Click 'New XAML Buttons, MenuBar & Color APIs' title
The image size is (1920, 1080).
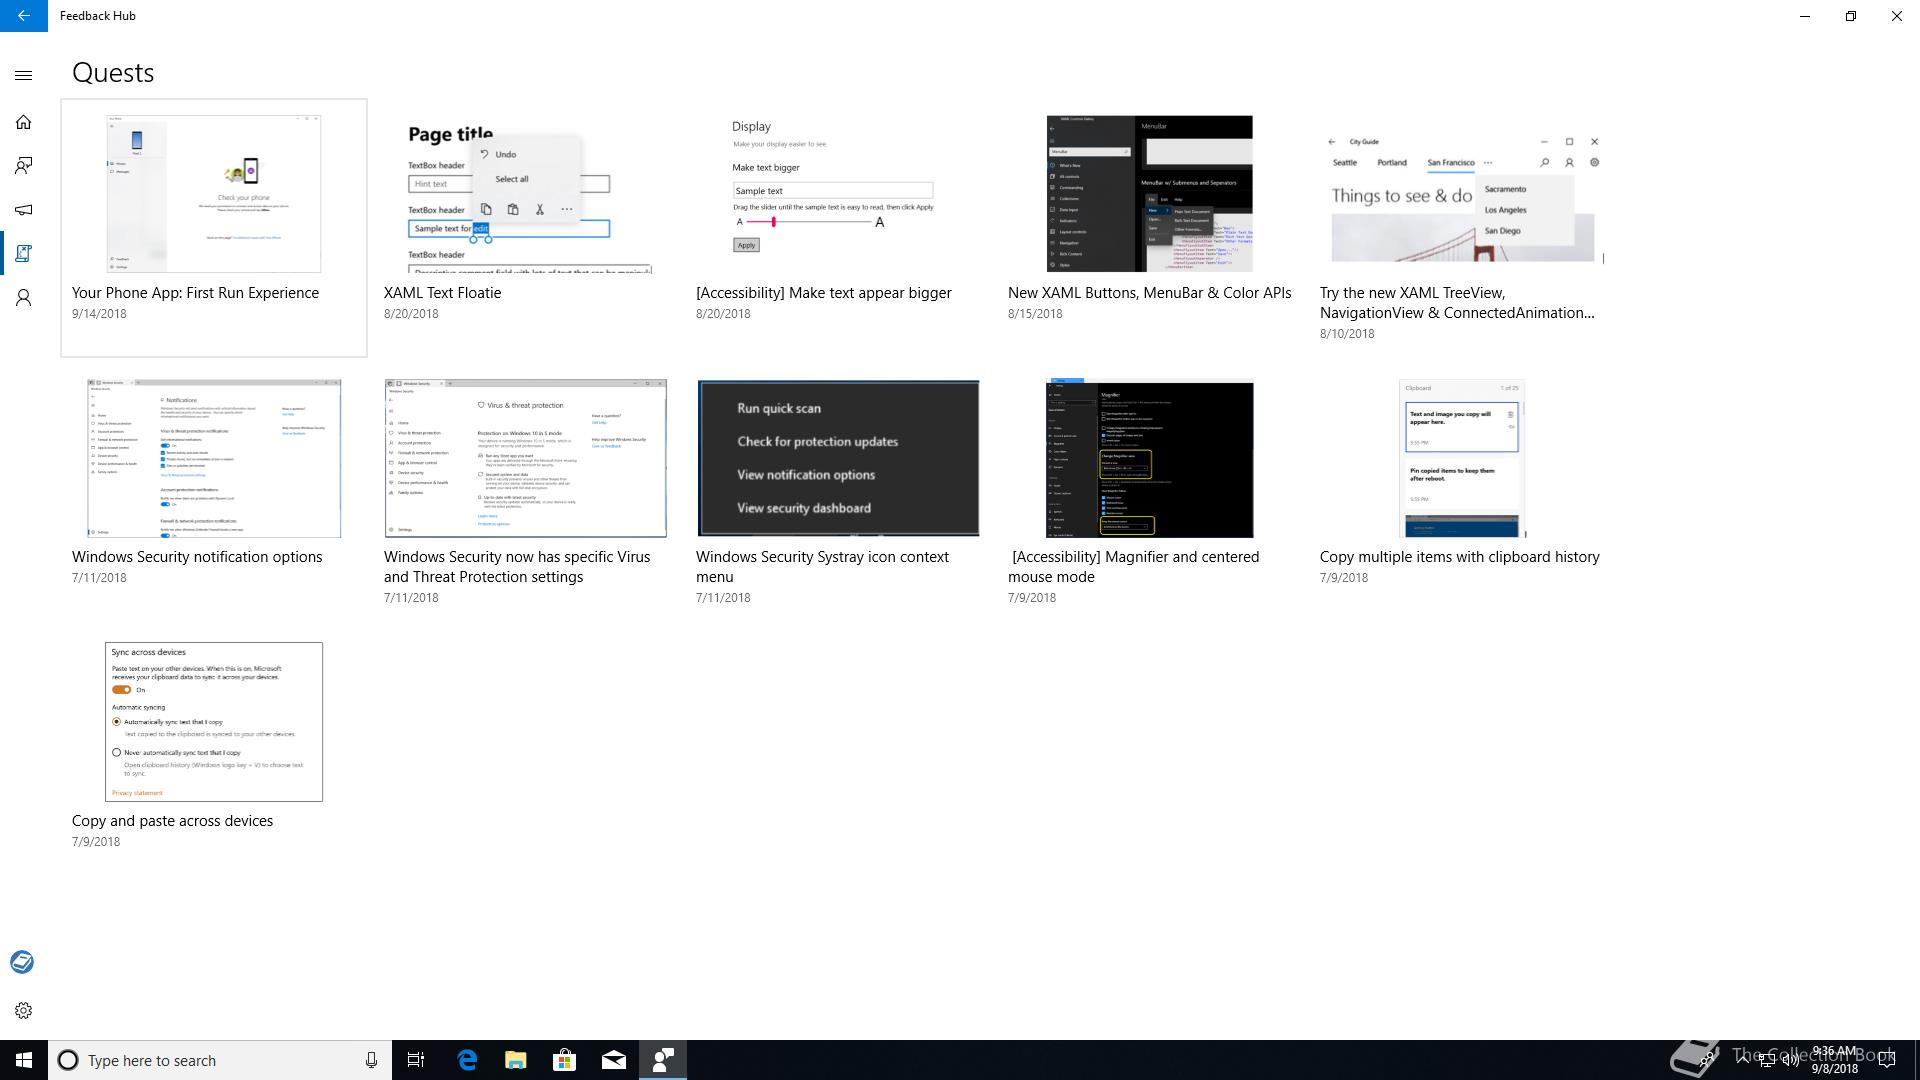(x=1149, y=293)
